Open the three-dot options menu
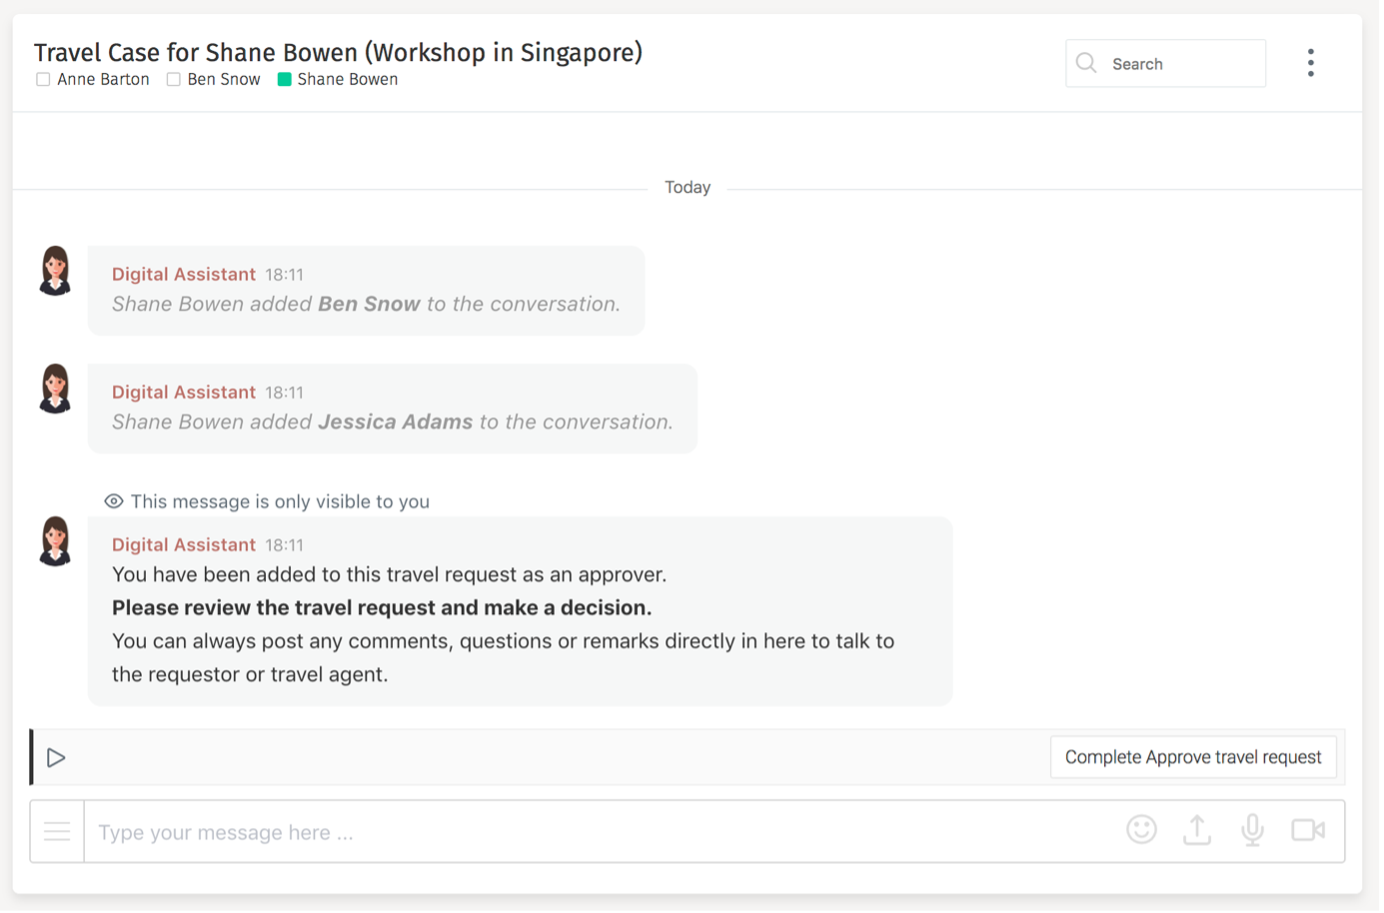 [x=1310, y=62]
